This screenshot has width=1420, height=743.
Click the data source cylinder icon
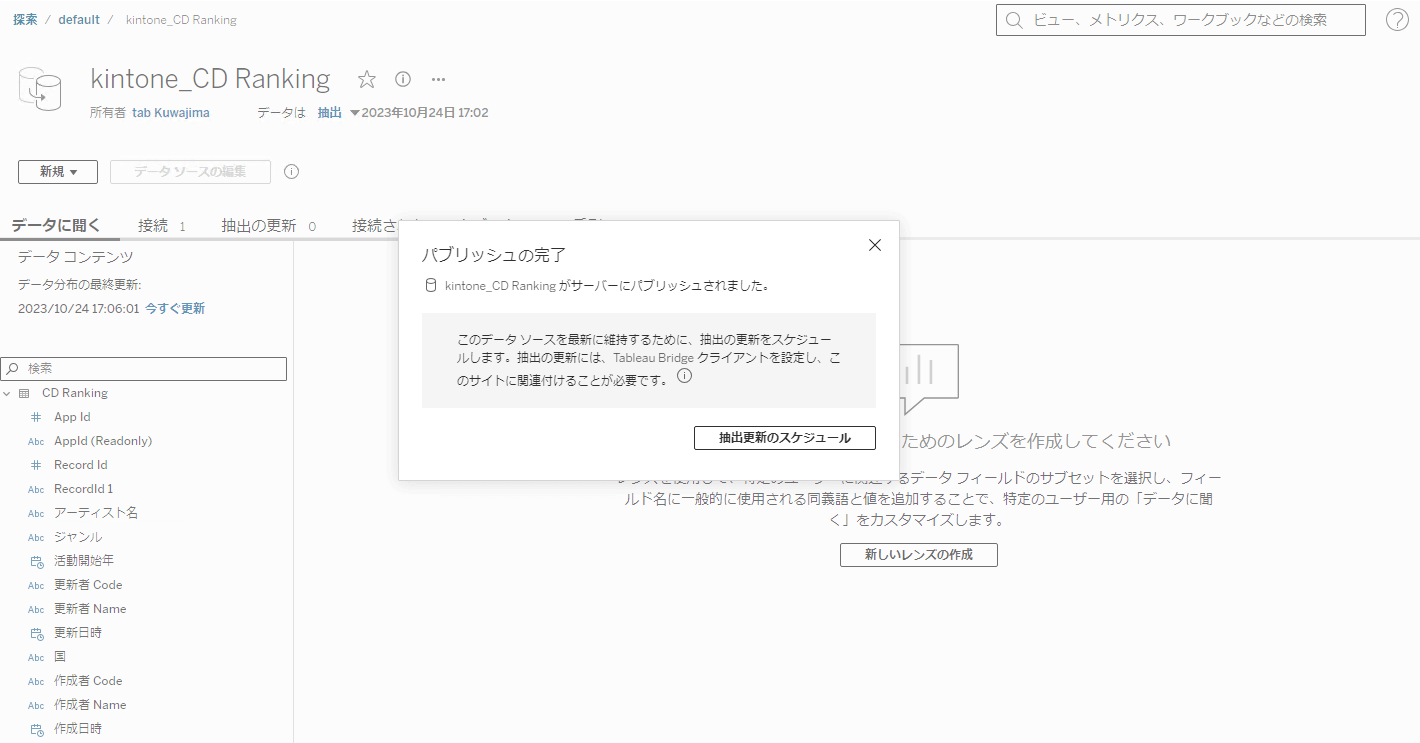tap(41, 87)
